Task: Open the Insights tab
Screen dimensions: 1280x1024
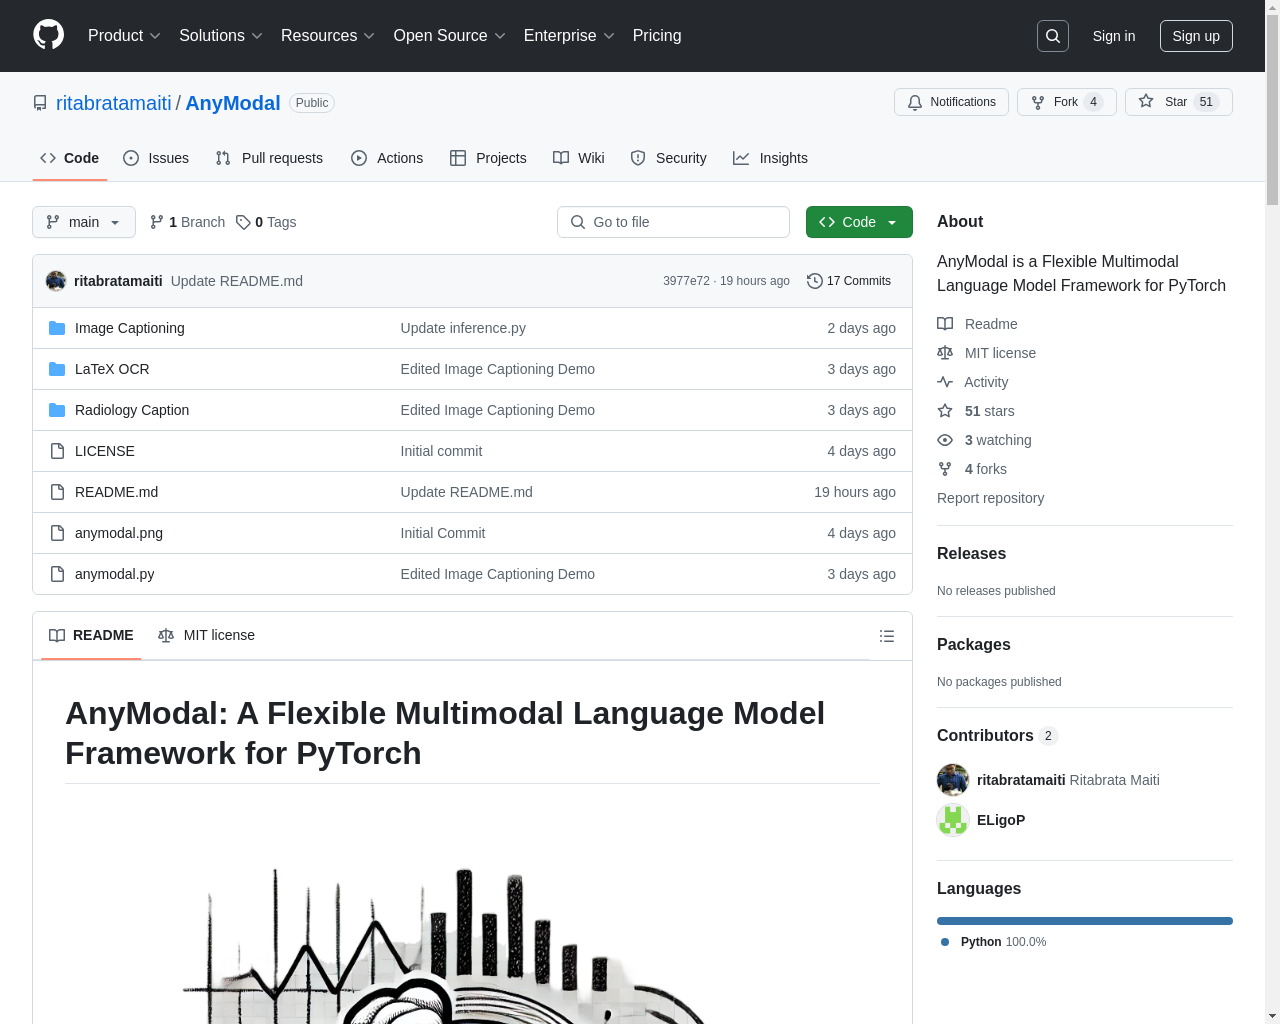Action: (770, 158)
